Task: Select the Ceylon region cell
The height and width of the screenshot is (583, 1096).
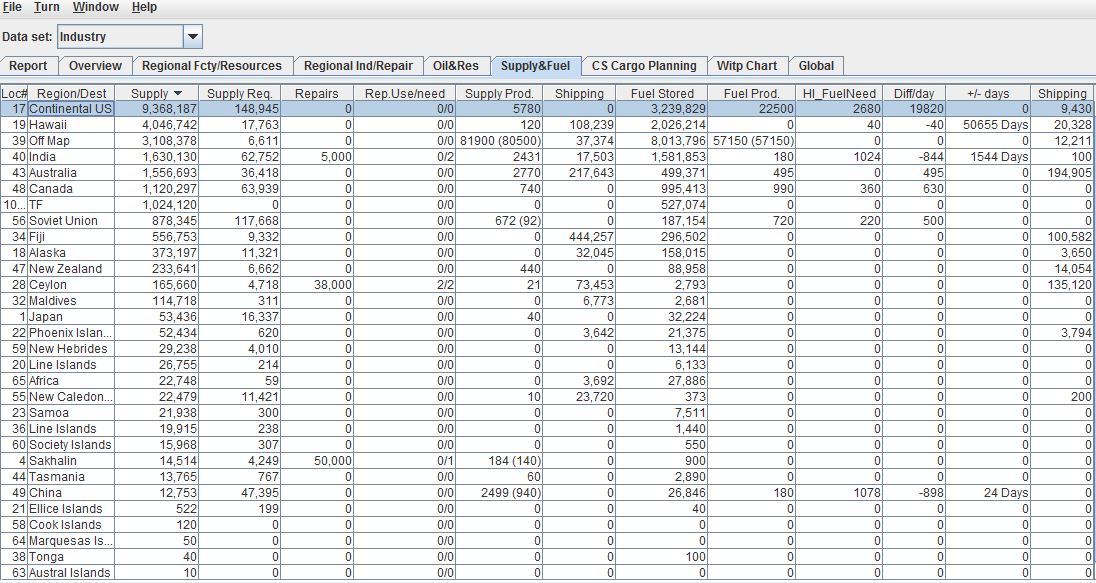Action: tap(71, 285)
